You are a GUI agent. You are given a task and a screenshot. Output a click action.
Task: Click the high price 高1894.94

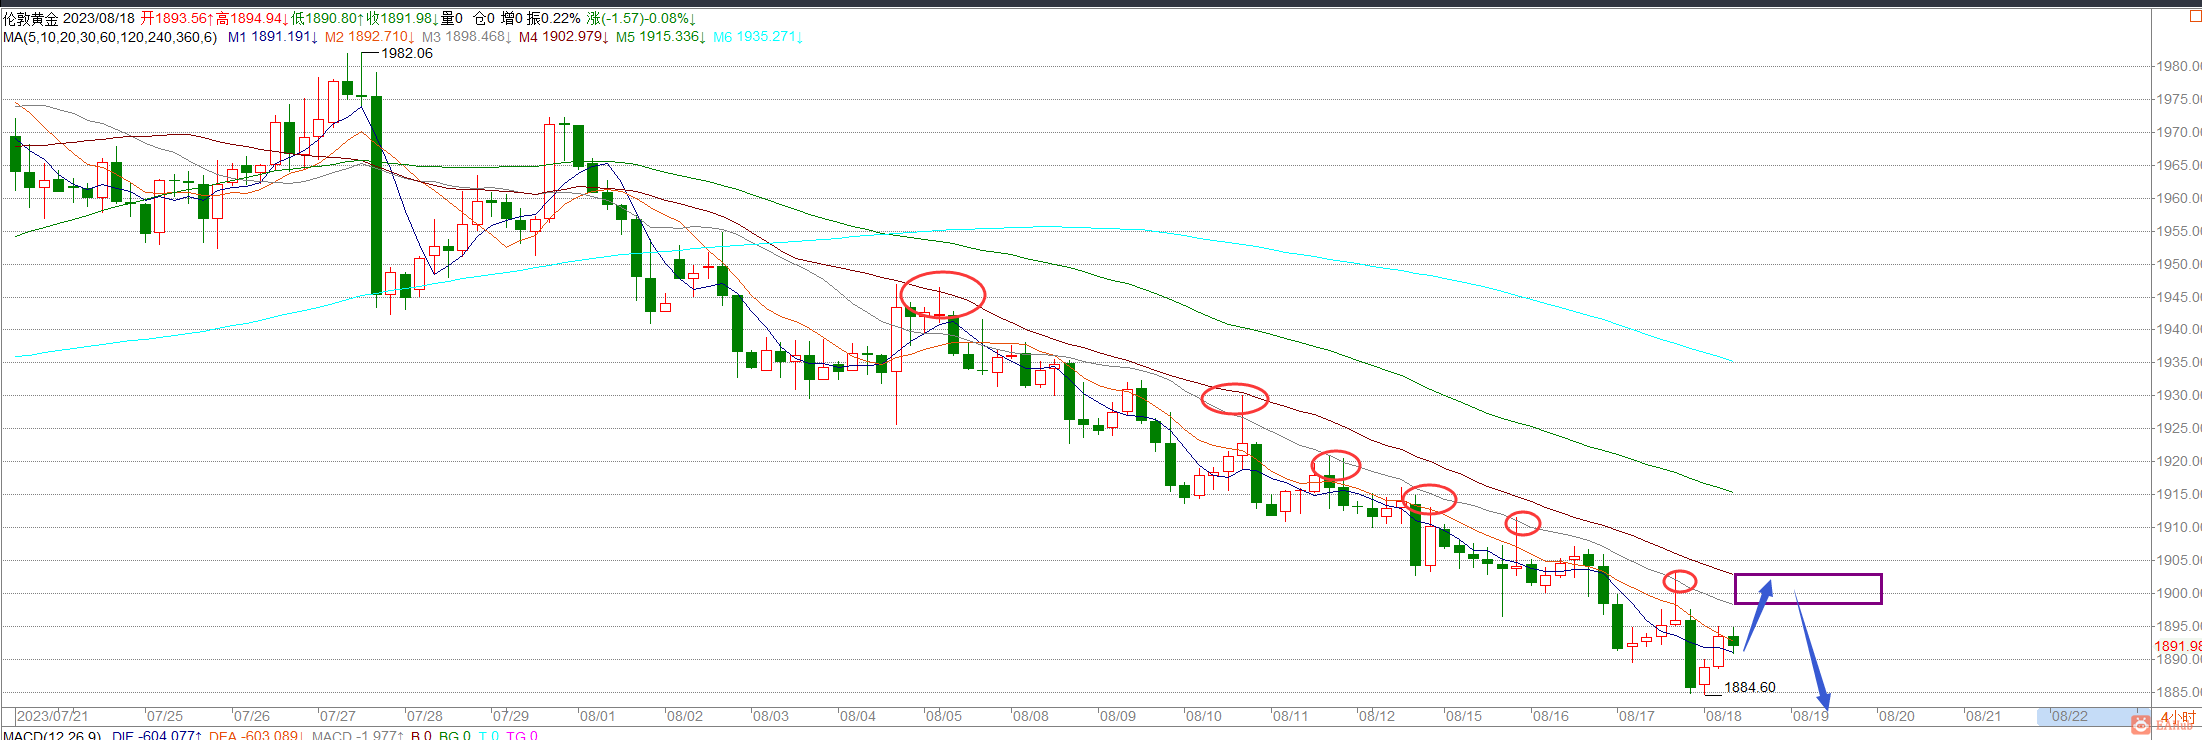point(252,18)
